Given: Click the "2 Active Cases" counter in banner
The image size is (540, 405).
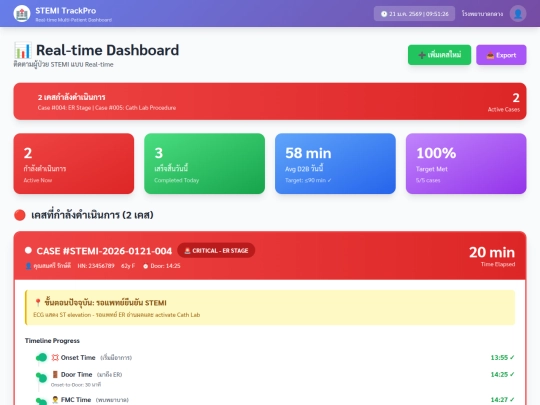Looking at the screenshot, I should (503, 102).
